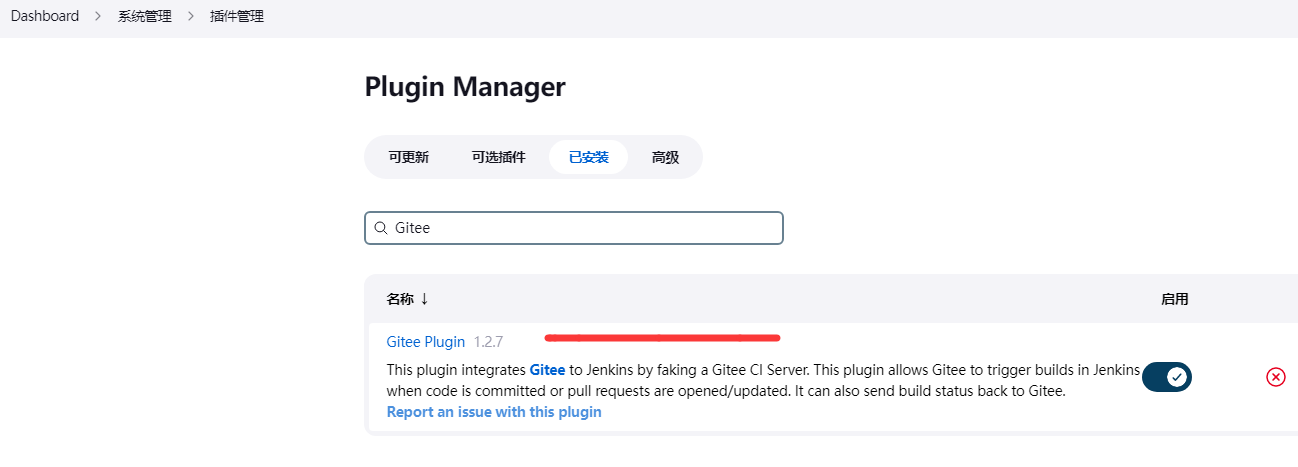This screenshot has width=1298, height=467.
Task: Sort plugins by the 名称 column header
Action: click(x=400, y=299)
